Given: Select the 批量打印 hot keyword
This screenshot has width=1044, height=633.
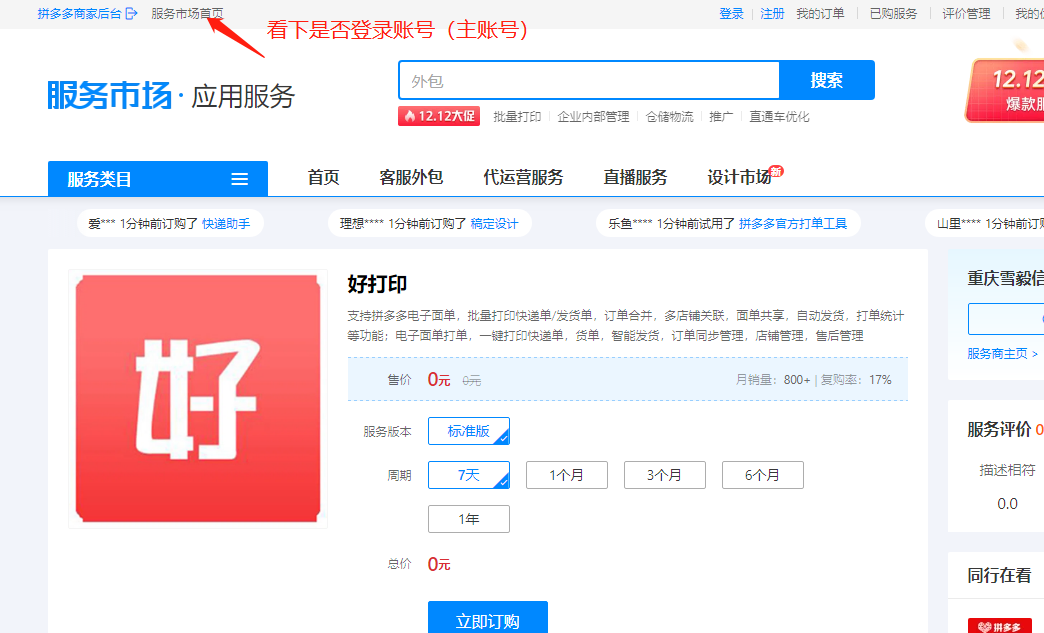Looking at the screenshot, I should 517,116.
